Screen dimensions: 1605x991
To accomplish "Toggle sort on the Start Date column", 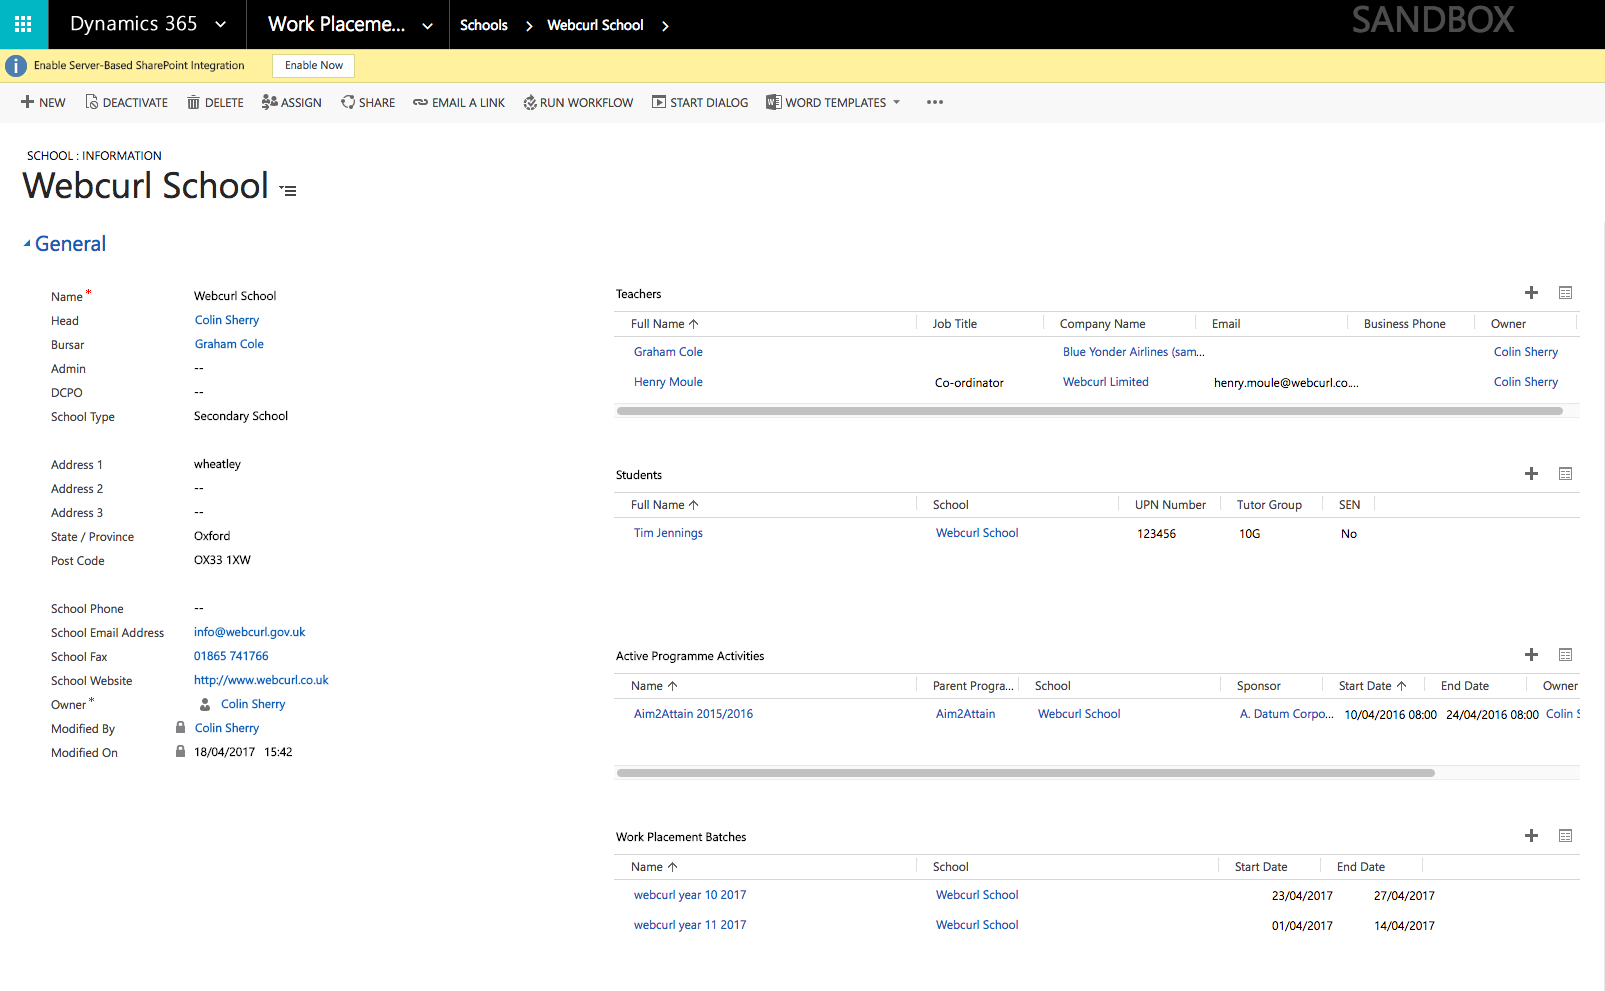I will tap(1371, 685).
